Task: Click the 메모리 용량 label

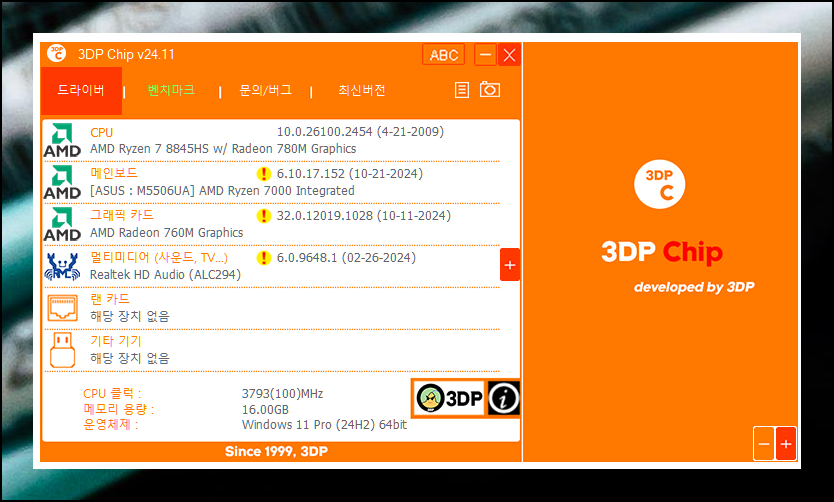Action: pos(119,409)
